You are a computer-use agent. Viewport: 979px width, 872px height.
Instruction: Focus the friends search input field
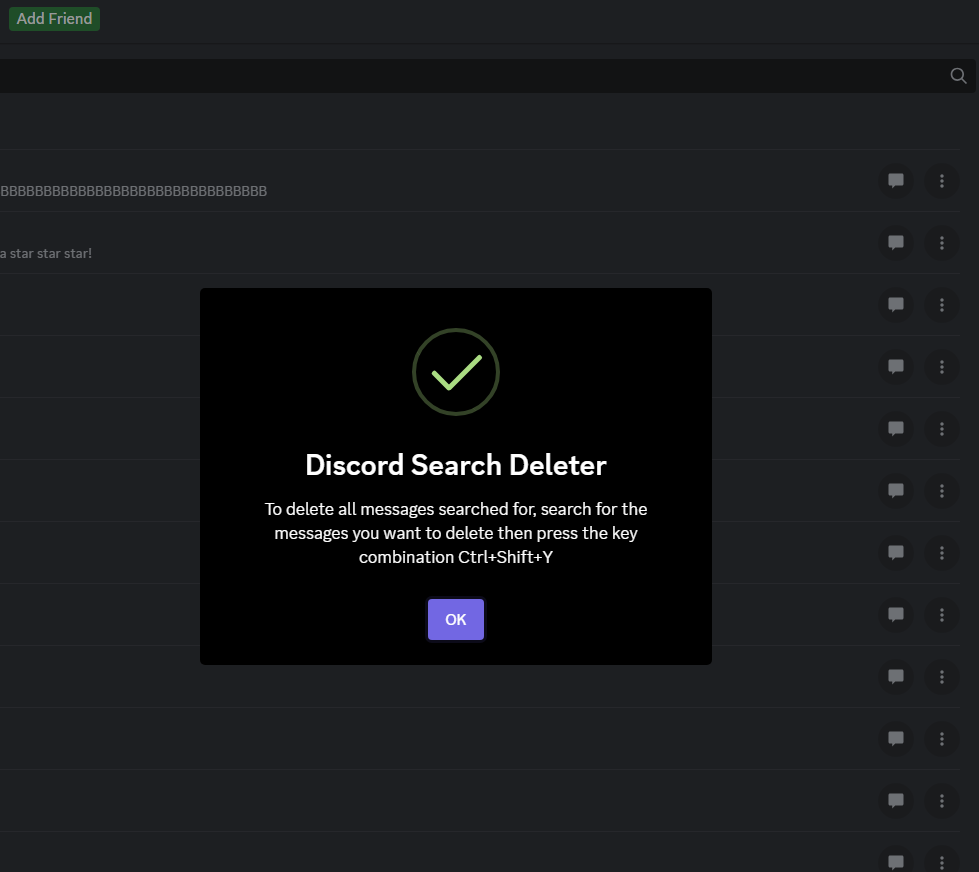pyautogui.click(x=487, y=76)
